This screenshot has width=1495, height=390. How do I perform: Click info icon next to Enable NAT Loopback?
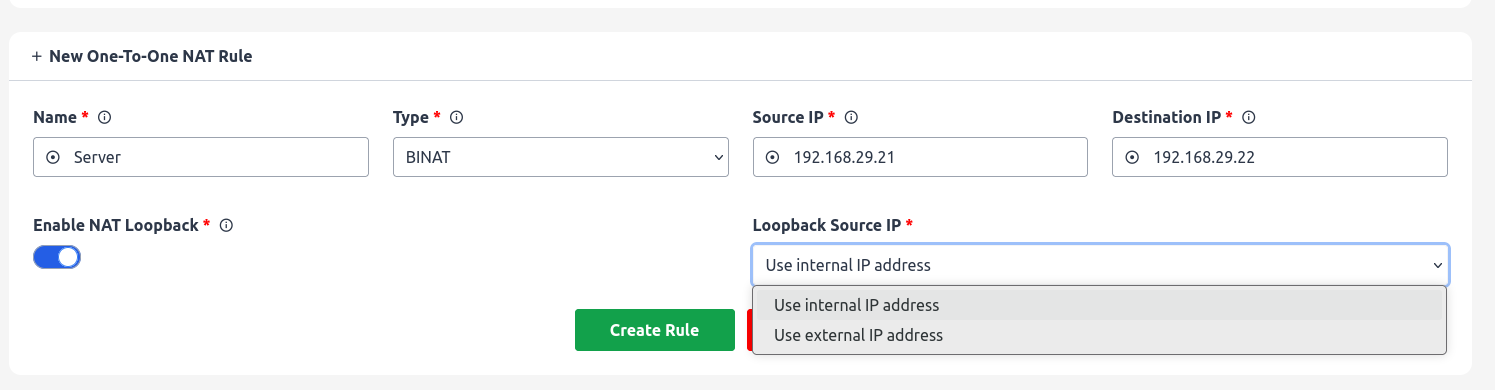pos(226,225)
